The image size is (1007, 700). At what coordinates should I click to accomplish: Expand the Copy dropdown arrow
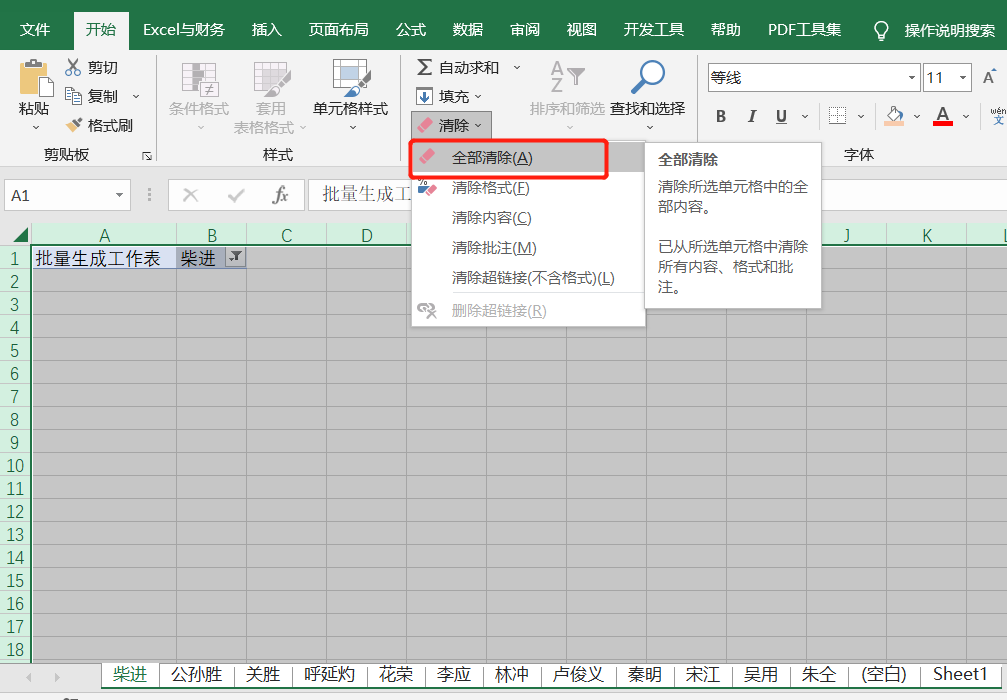click(x=136, y=96)
